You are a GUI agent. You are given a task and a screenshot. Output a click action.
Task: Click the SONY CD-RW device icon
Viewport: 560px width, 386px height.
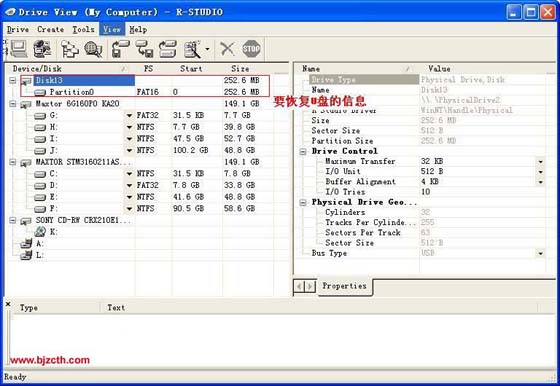(x=26, y=221)
